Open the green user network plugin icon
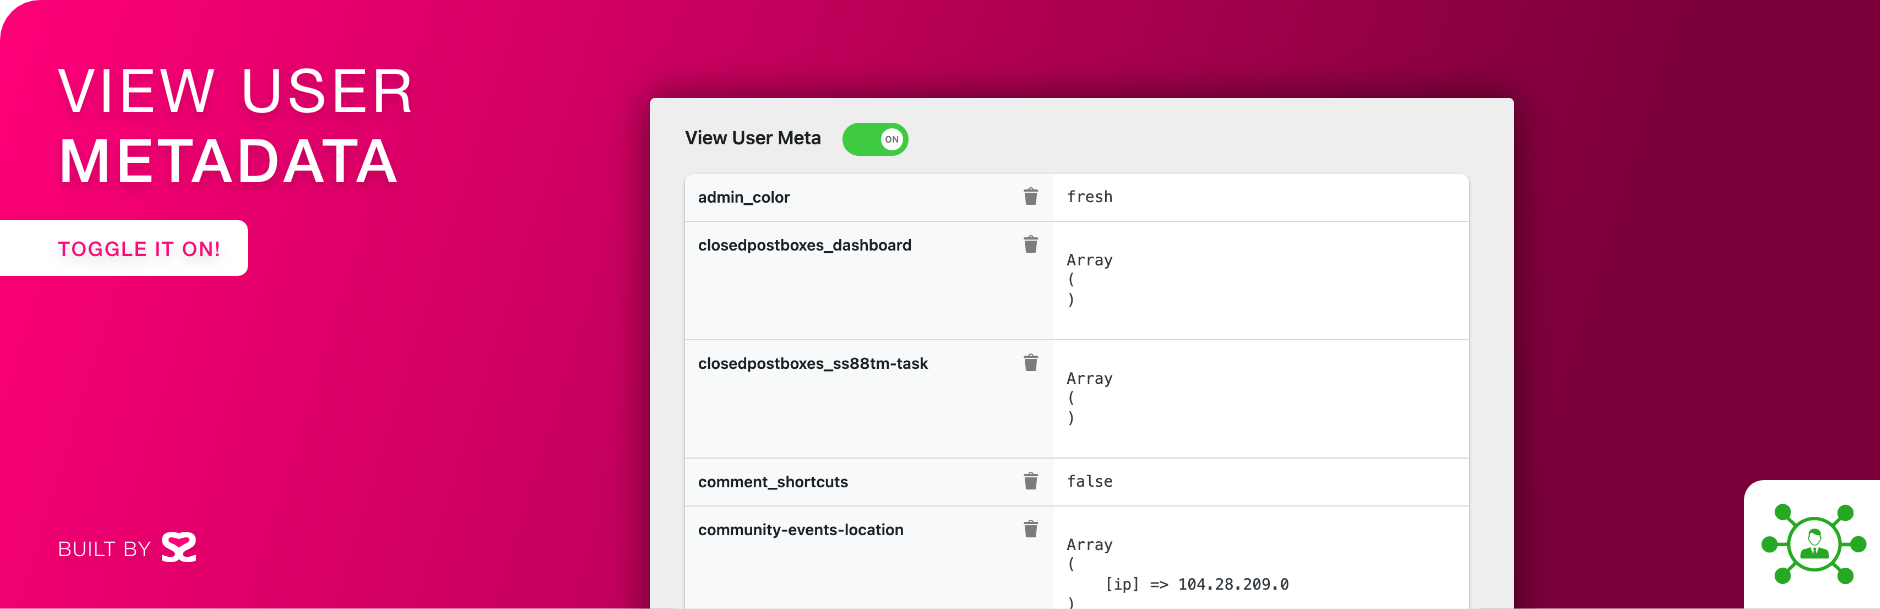The width and height of the screenshot is (1880, 609). [1813, 544]
